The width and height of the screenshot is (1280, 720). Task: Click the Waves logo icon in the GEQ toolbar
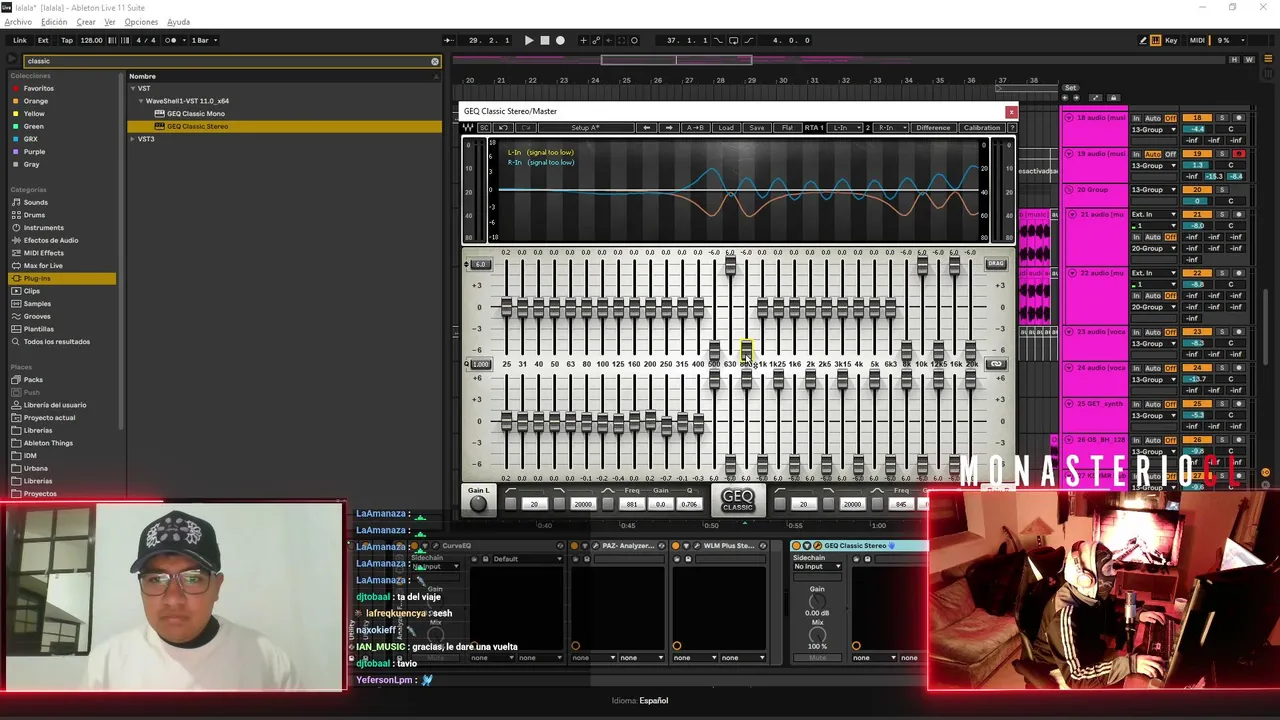click(x=468, y=128)
